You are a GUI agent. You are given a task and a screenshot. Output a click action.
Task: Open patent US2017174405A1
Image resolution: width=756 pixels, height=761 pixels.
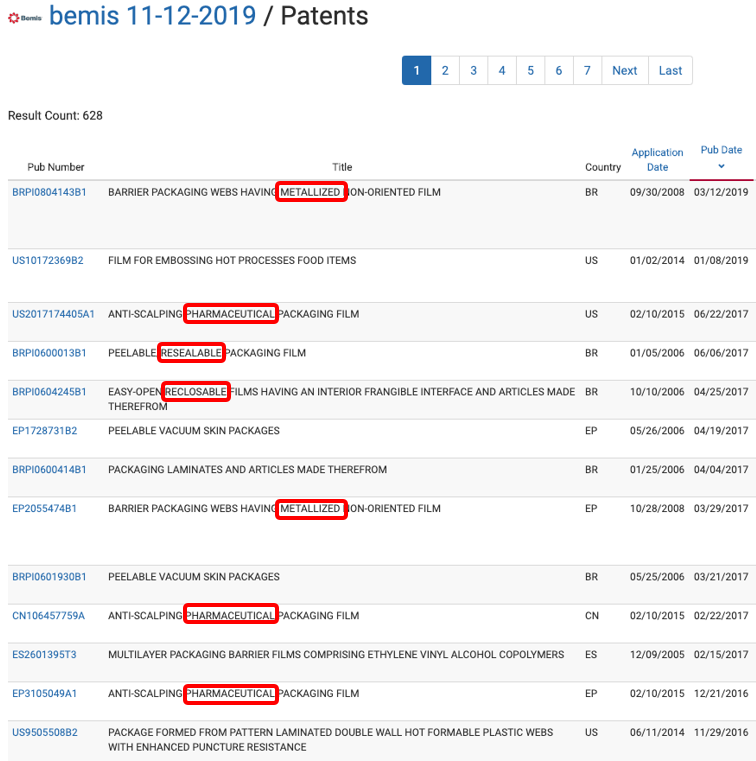[53, 314]
